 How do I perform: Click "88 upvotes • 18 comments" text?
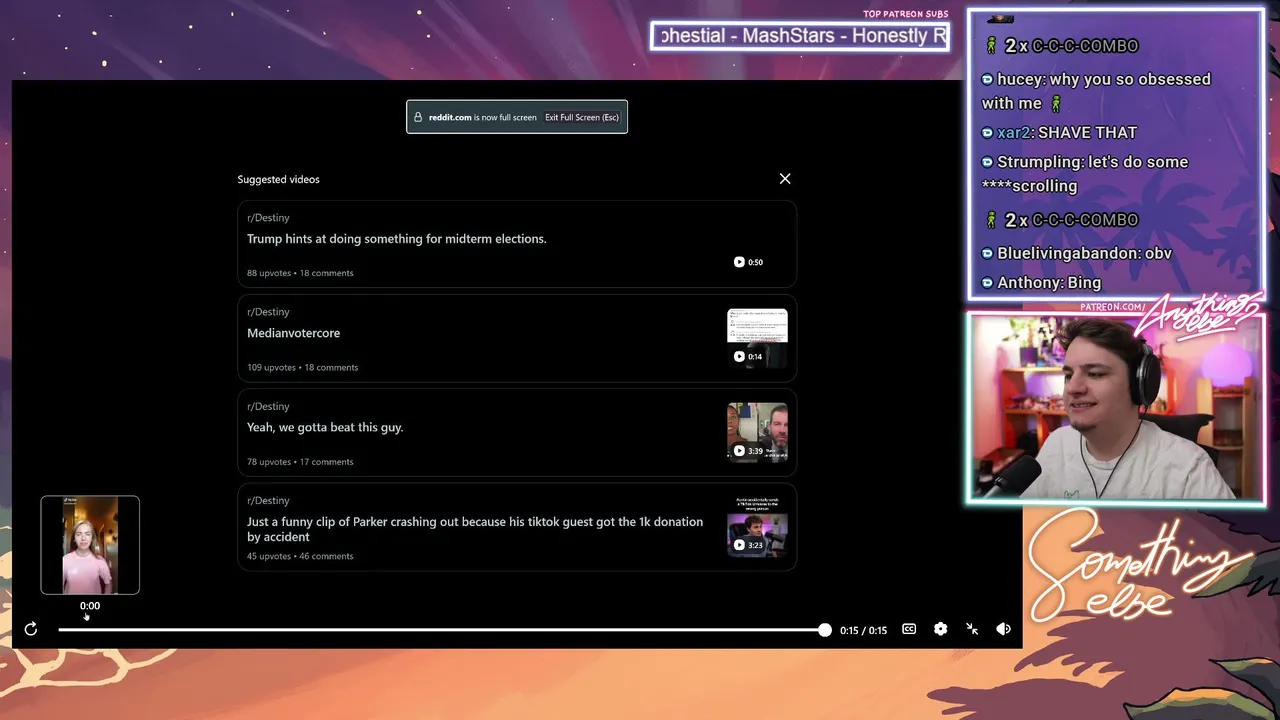[300, 273]
